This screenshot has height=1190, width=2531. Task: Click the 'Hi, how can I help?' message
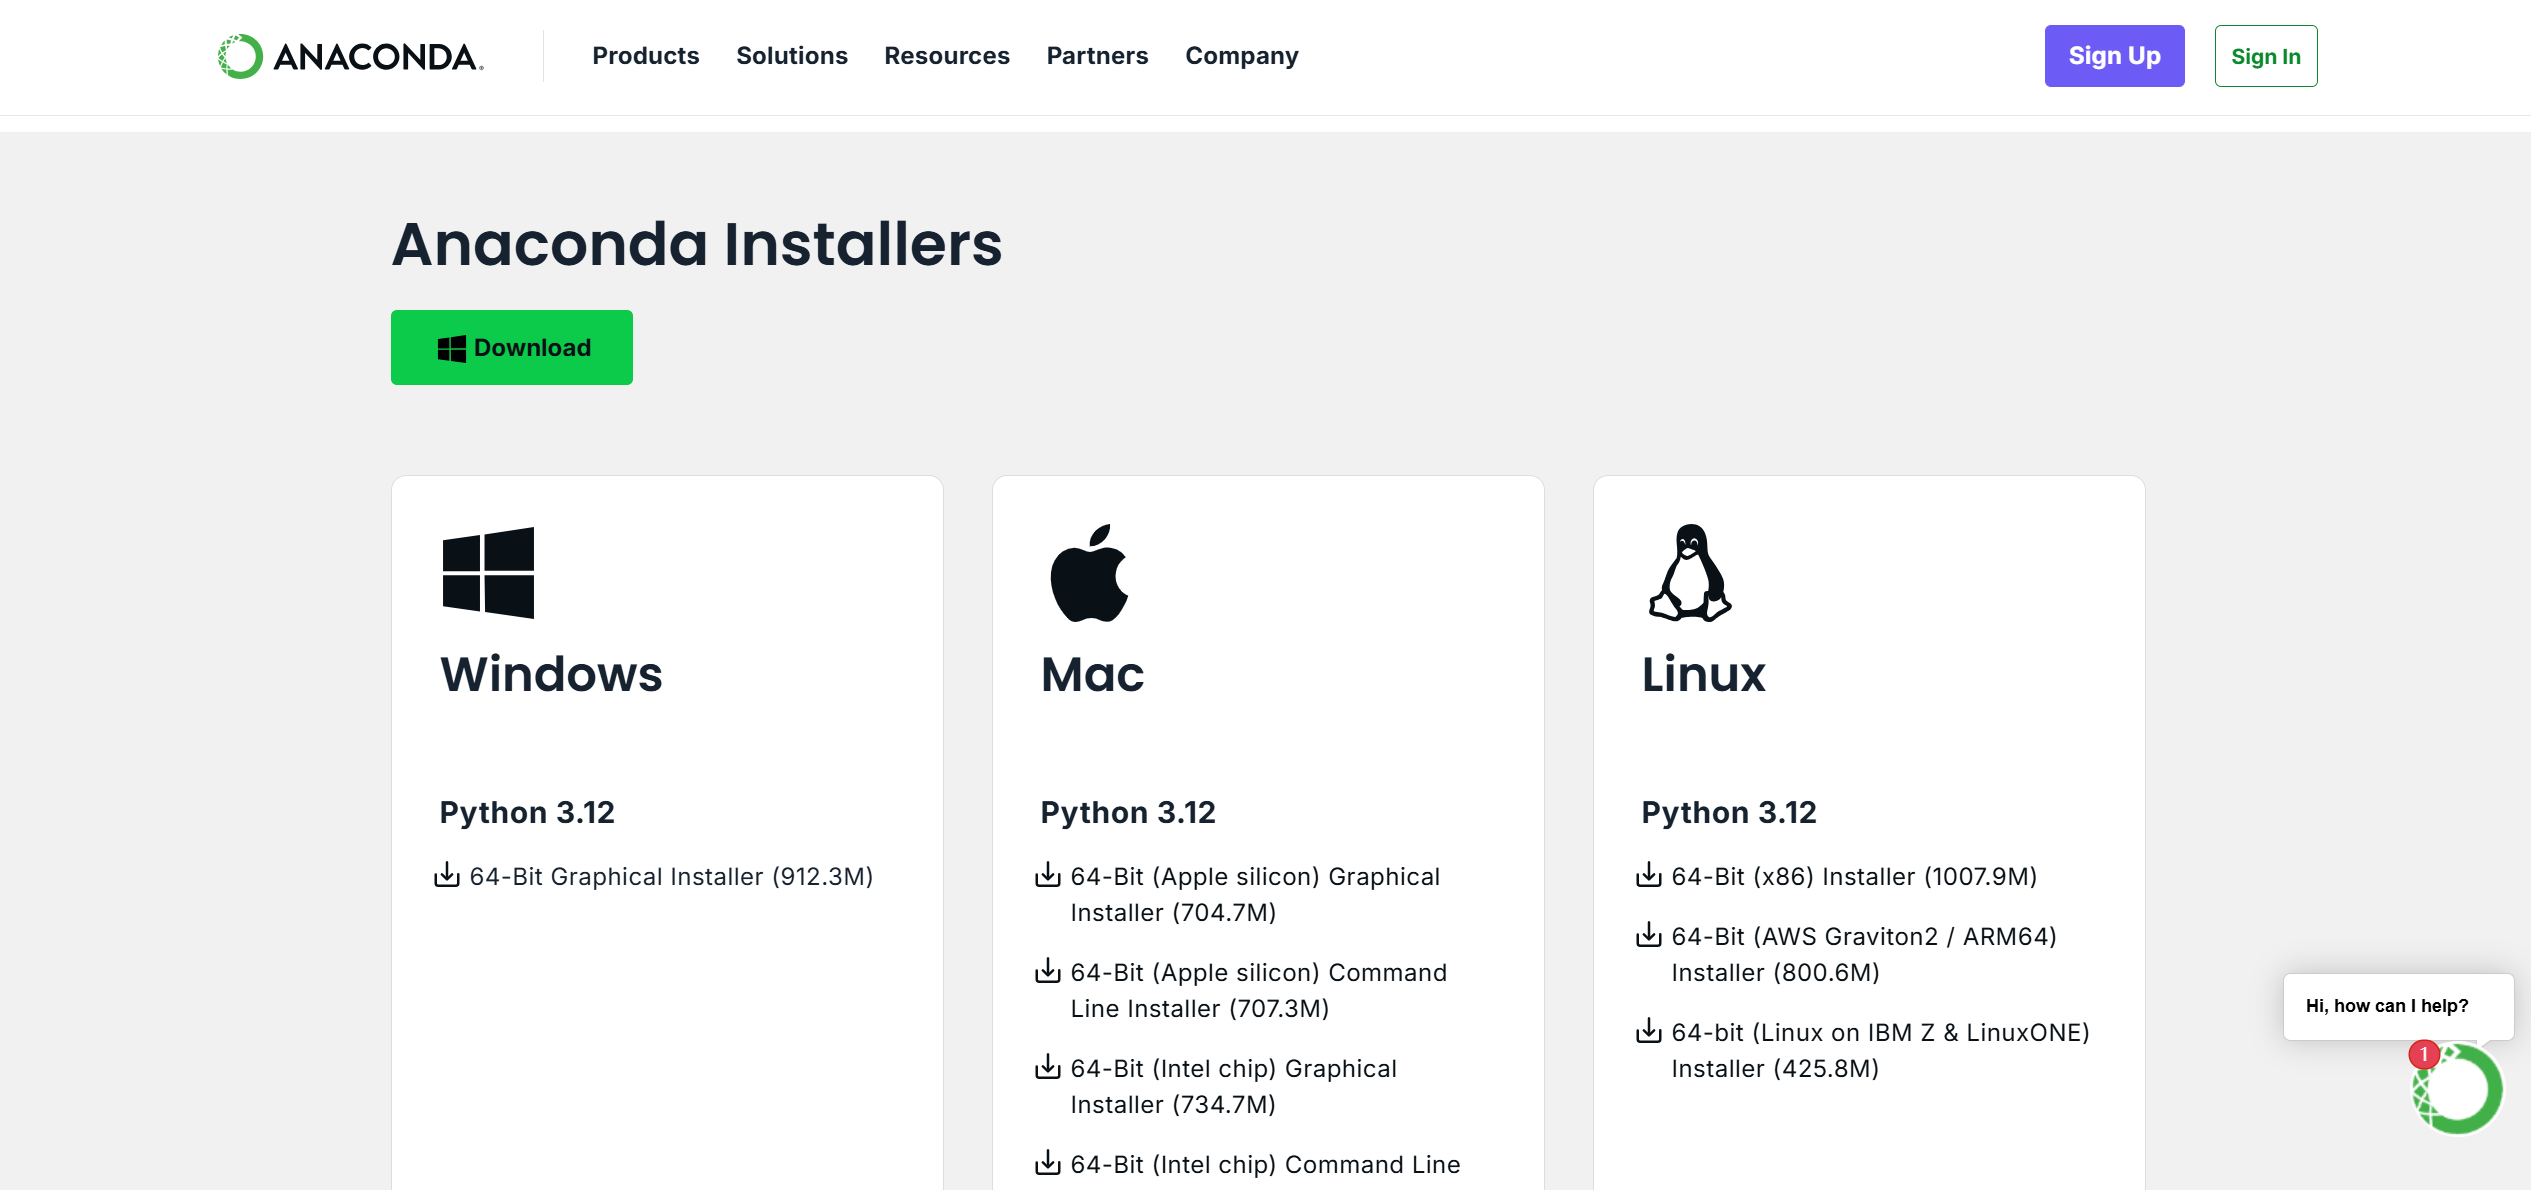click(x=2386, y=1006)
